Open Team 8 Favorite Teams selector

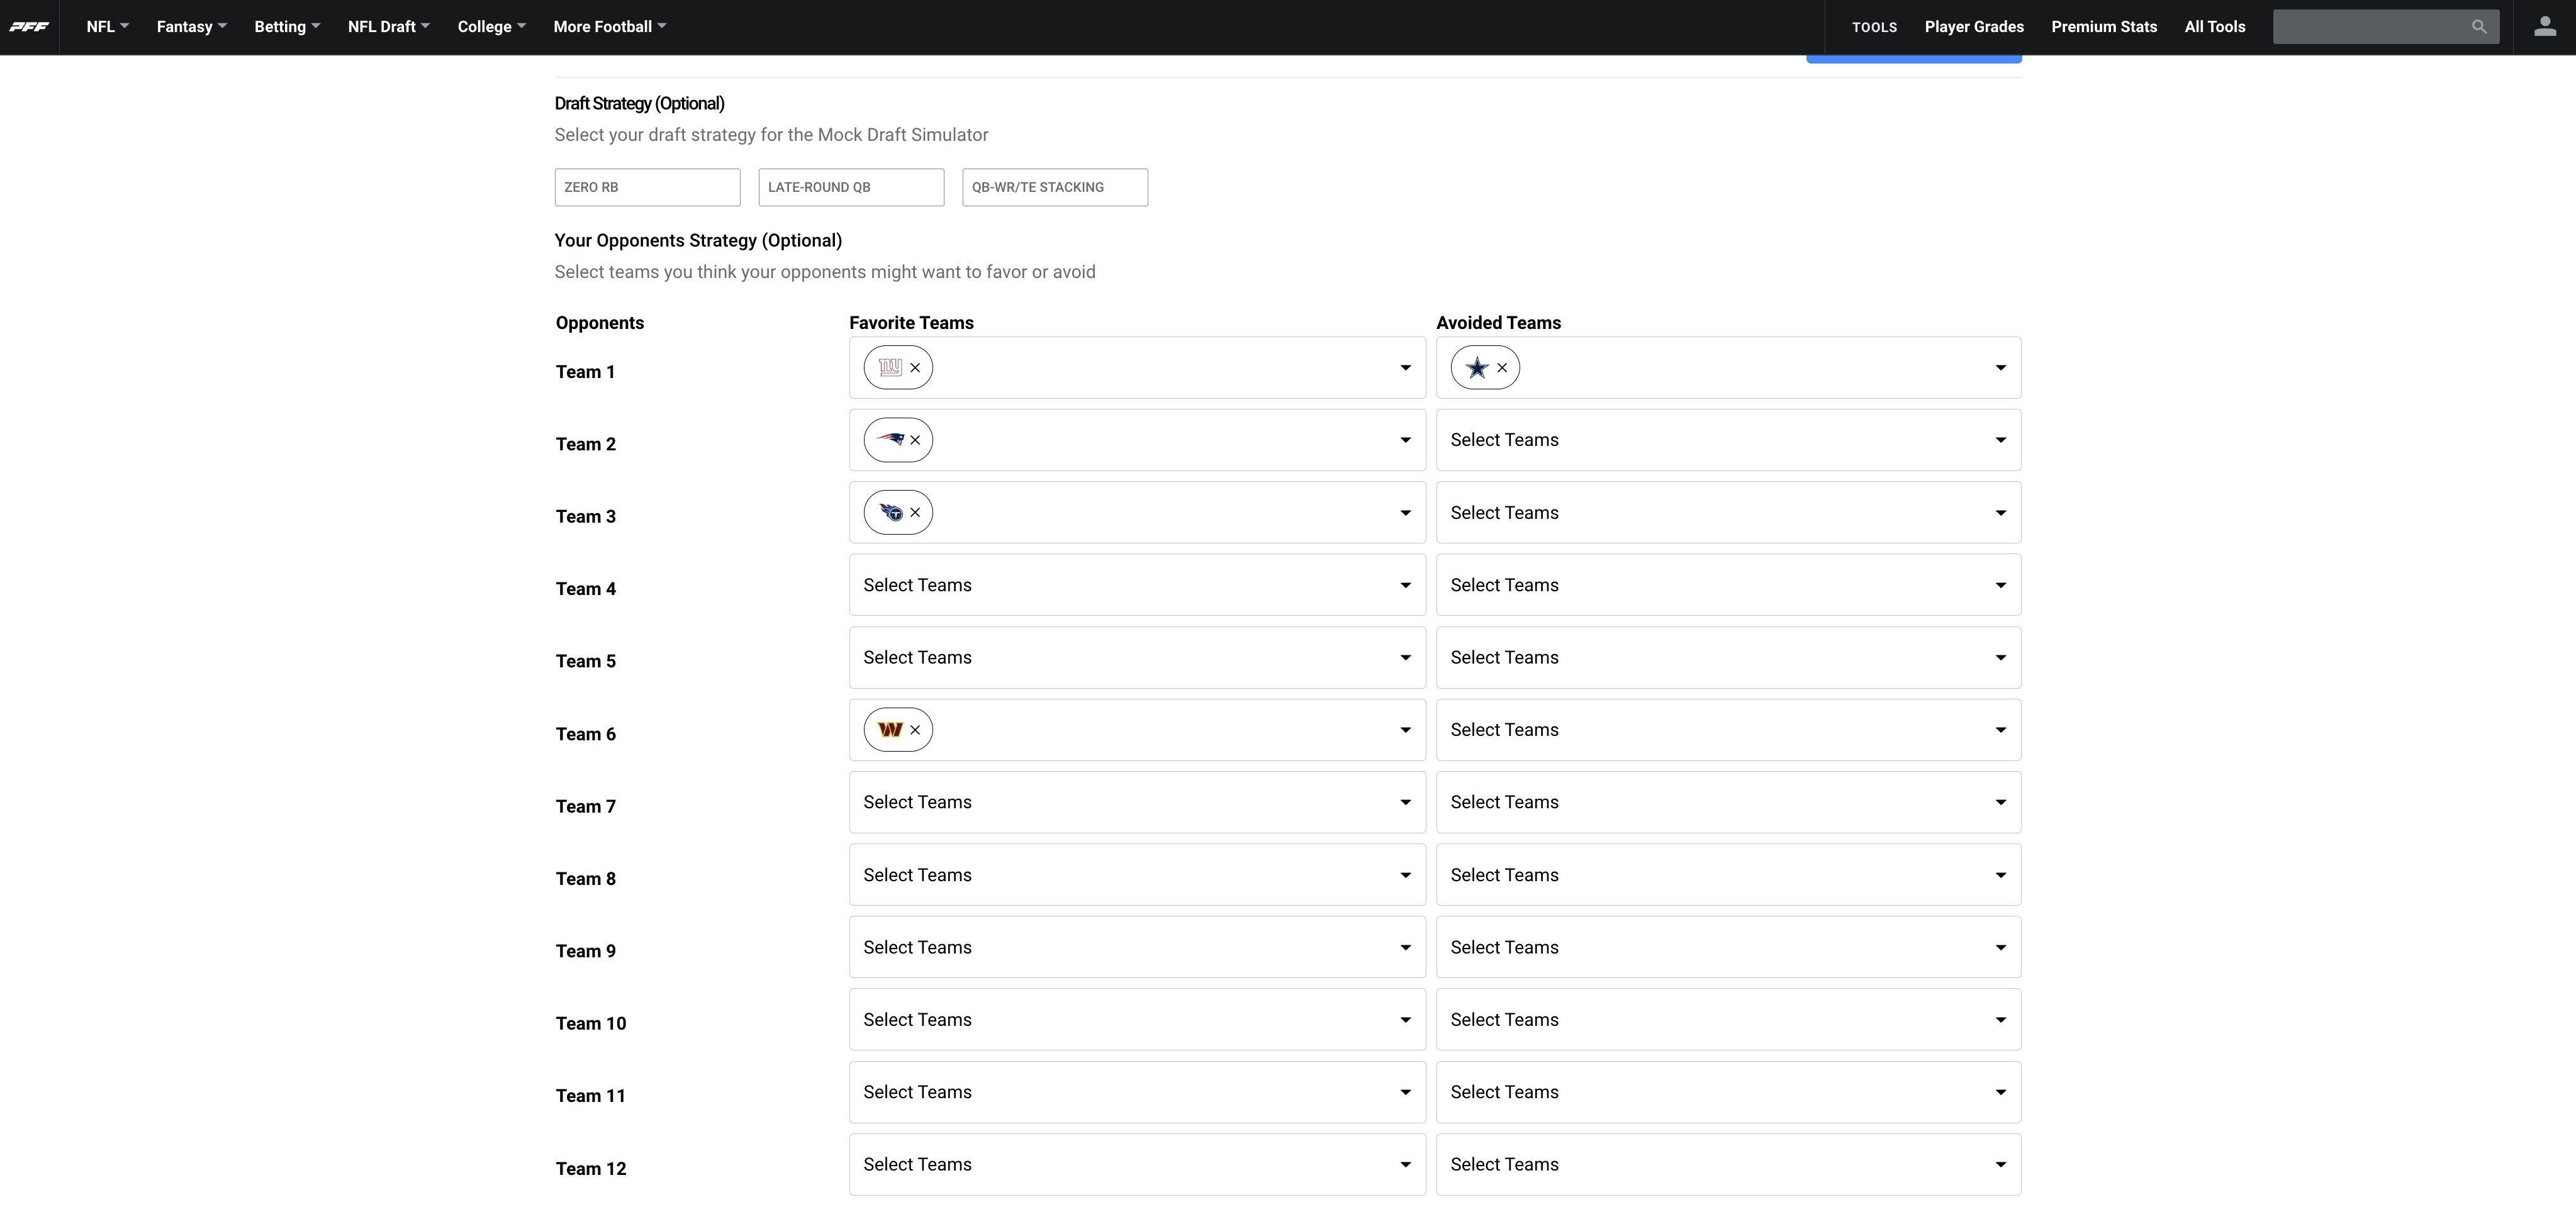point(1135,874)
